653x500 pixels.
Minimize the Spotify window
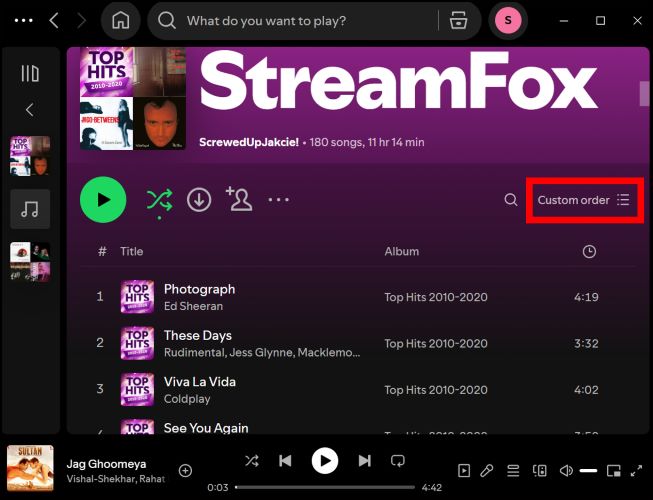tap(564, 20)
